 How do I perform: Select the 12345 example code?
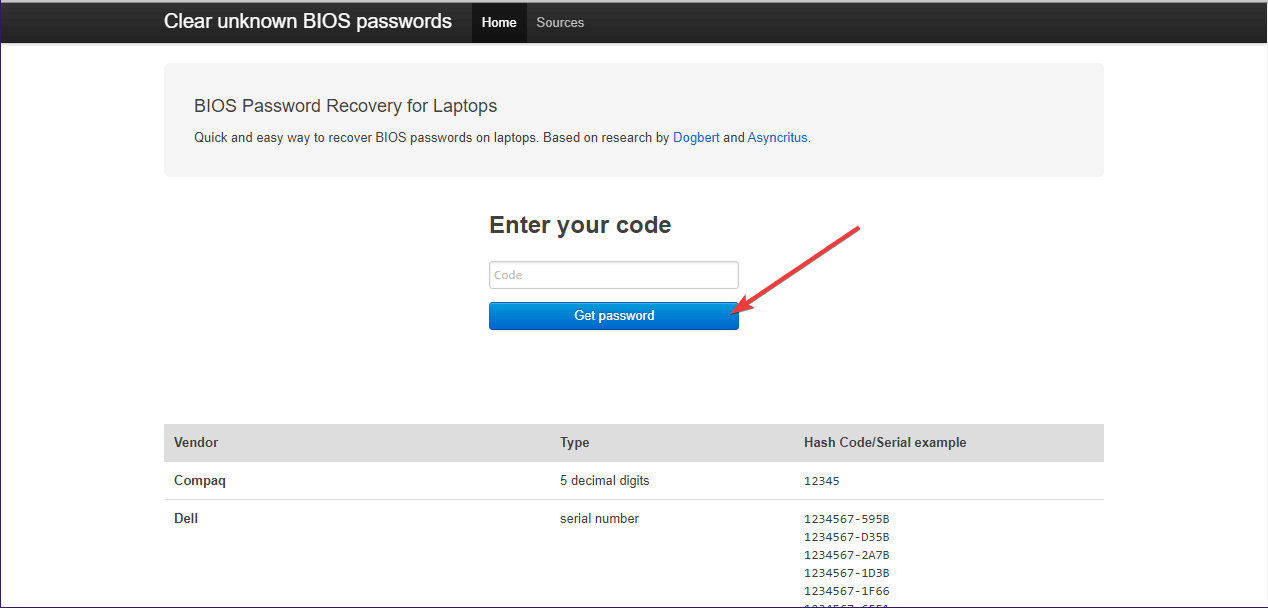[822, 481]
